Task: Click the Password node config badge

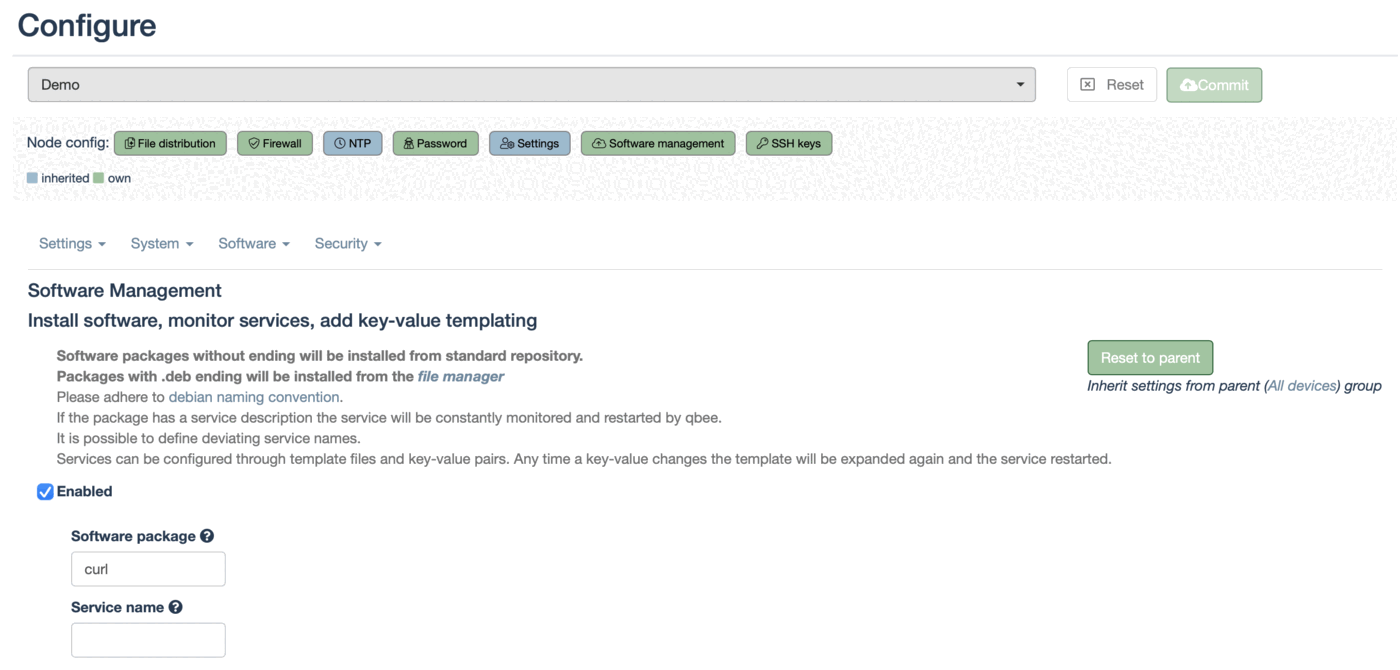Action: [x=435, y=144]
